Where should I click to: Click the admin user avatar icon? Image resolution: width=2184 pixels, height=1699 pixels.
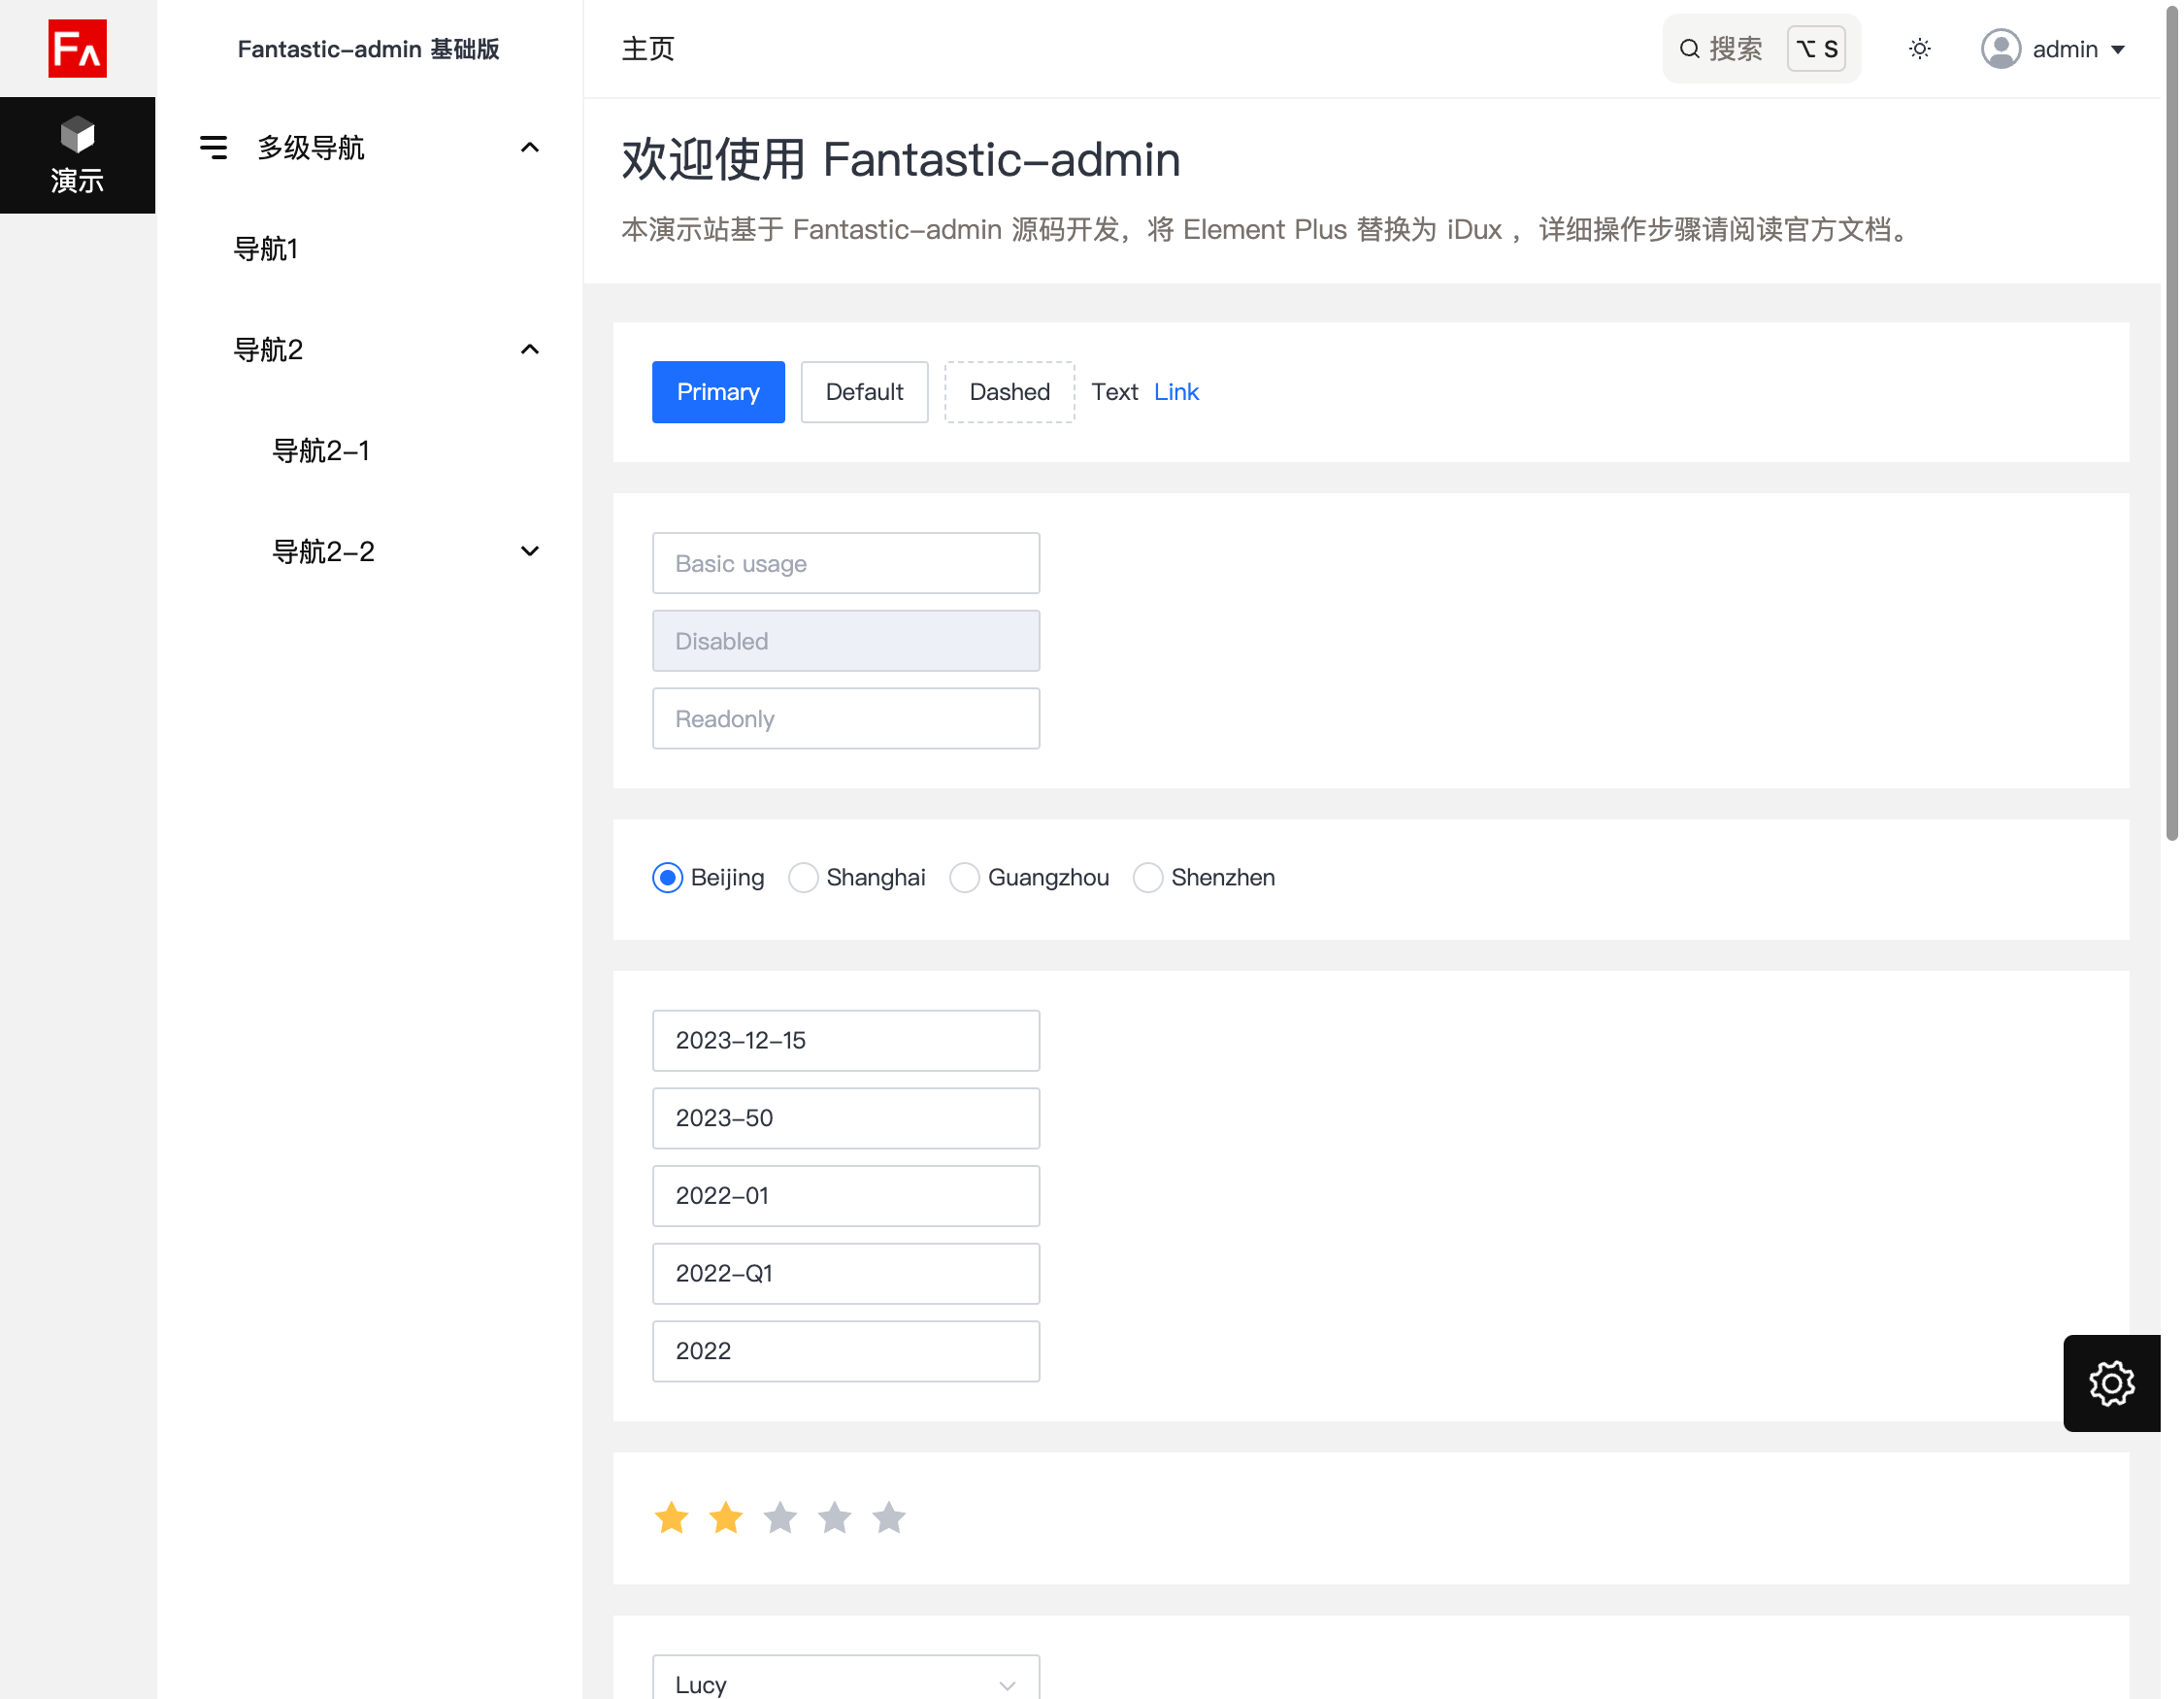click(x=2000, y=49)
